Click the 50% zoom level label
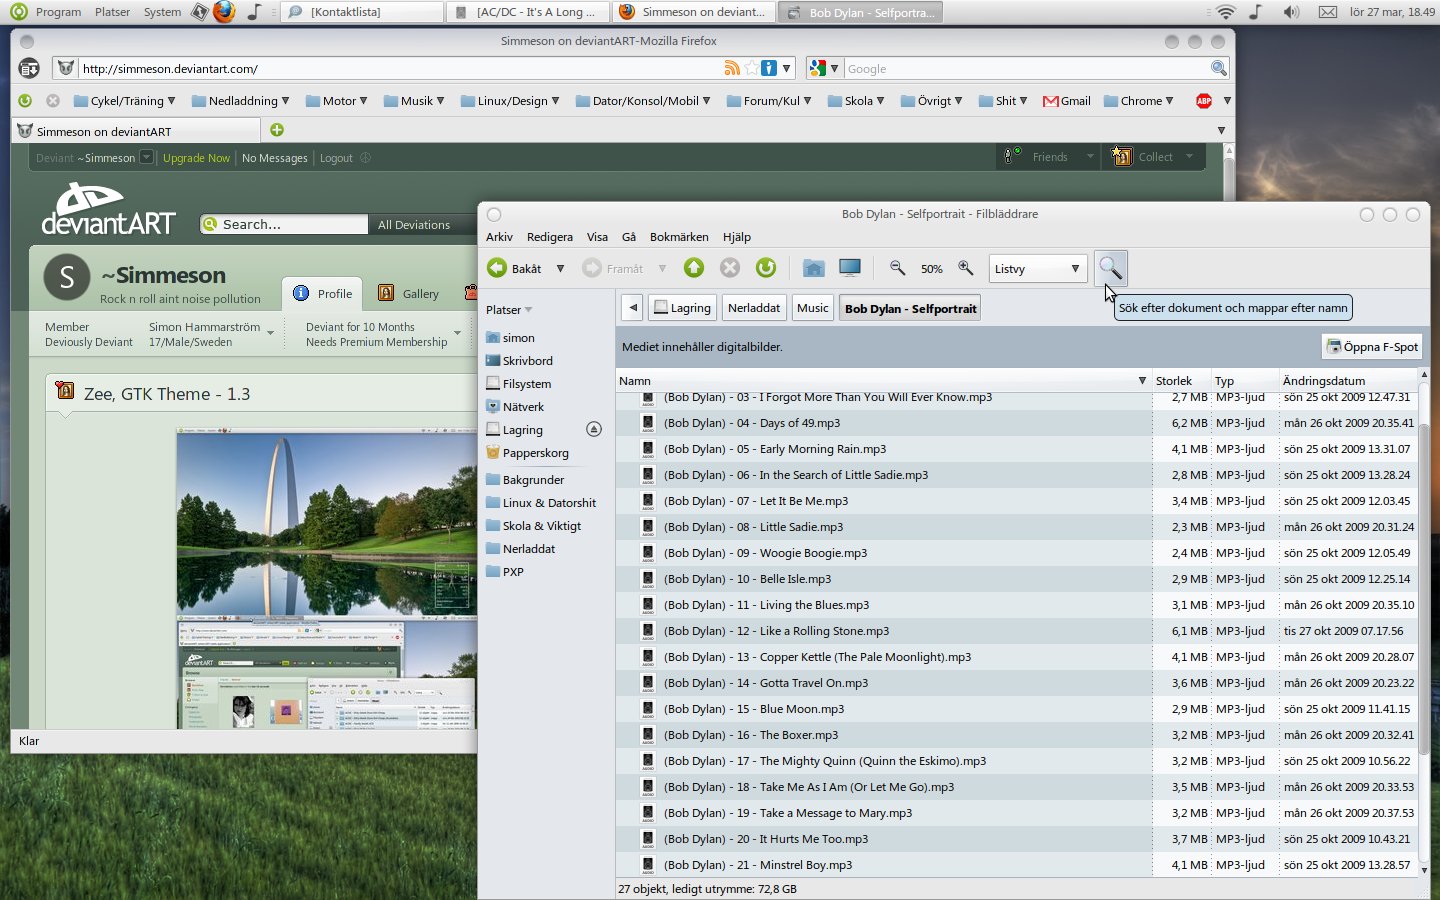 click(x=932, y=269)
